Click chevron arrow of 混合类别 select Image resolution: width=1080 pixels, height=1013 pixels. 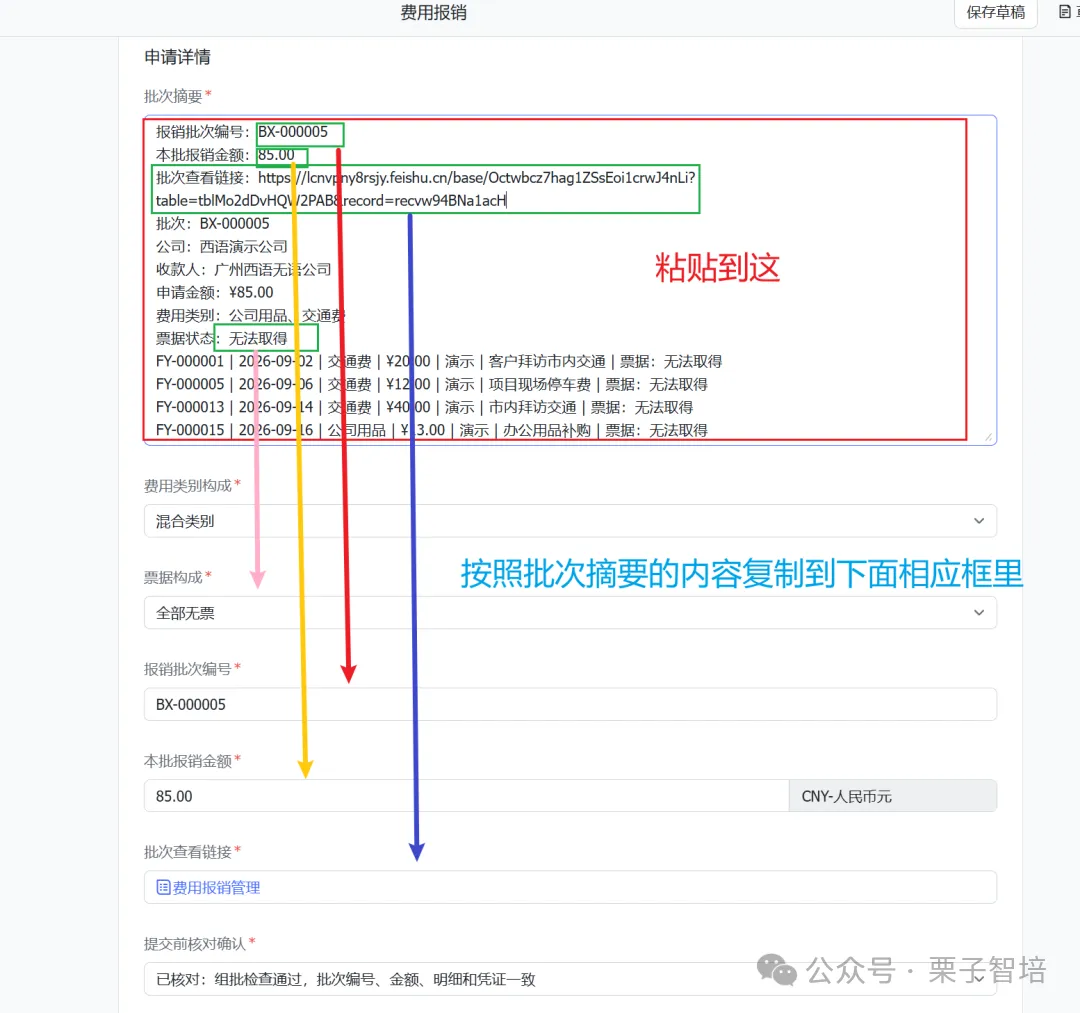pyautogui.click(x=979, y=521)
